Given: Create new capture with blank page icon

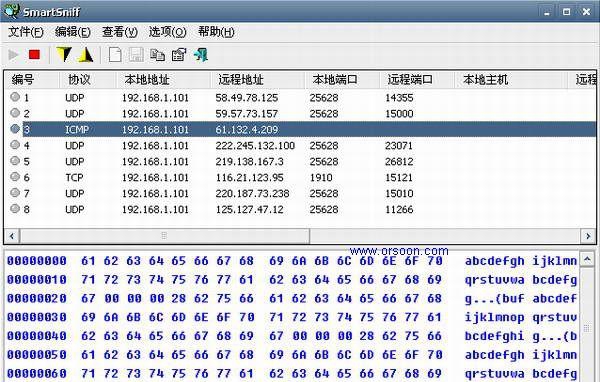Looking at the screenshot, I should (115, 55).
